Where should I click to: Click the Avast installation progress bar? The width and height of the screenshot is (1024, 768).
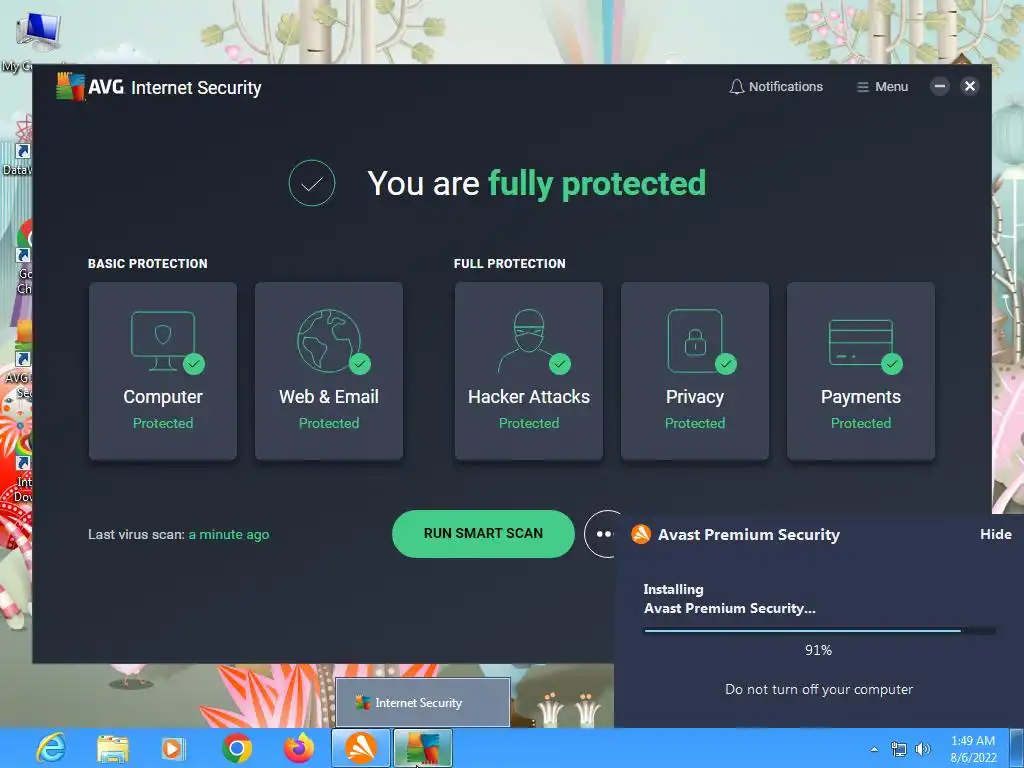(820, 631)
